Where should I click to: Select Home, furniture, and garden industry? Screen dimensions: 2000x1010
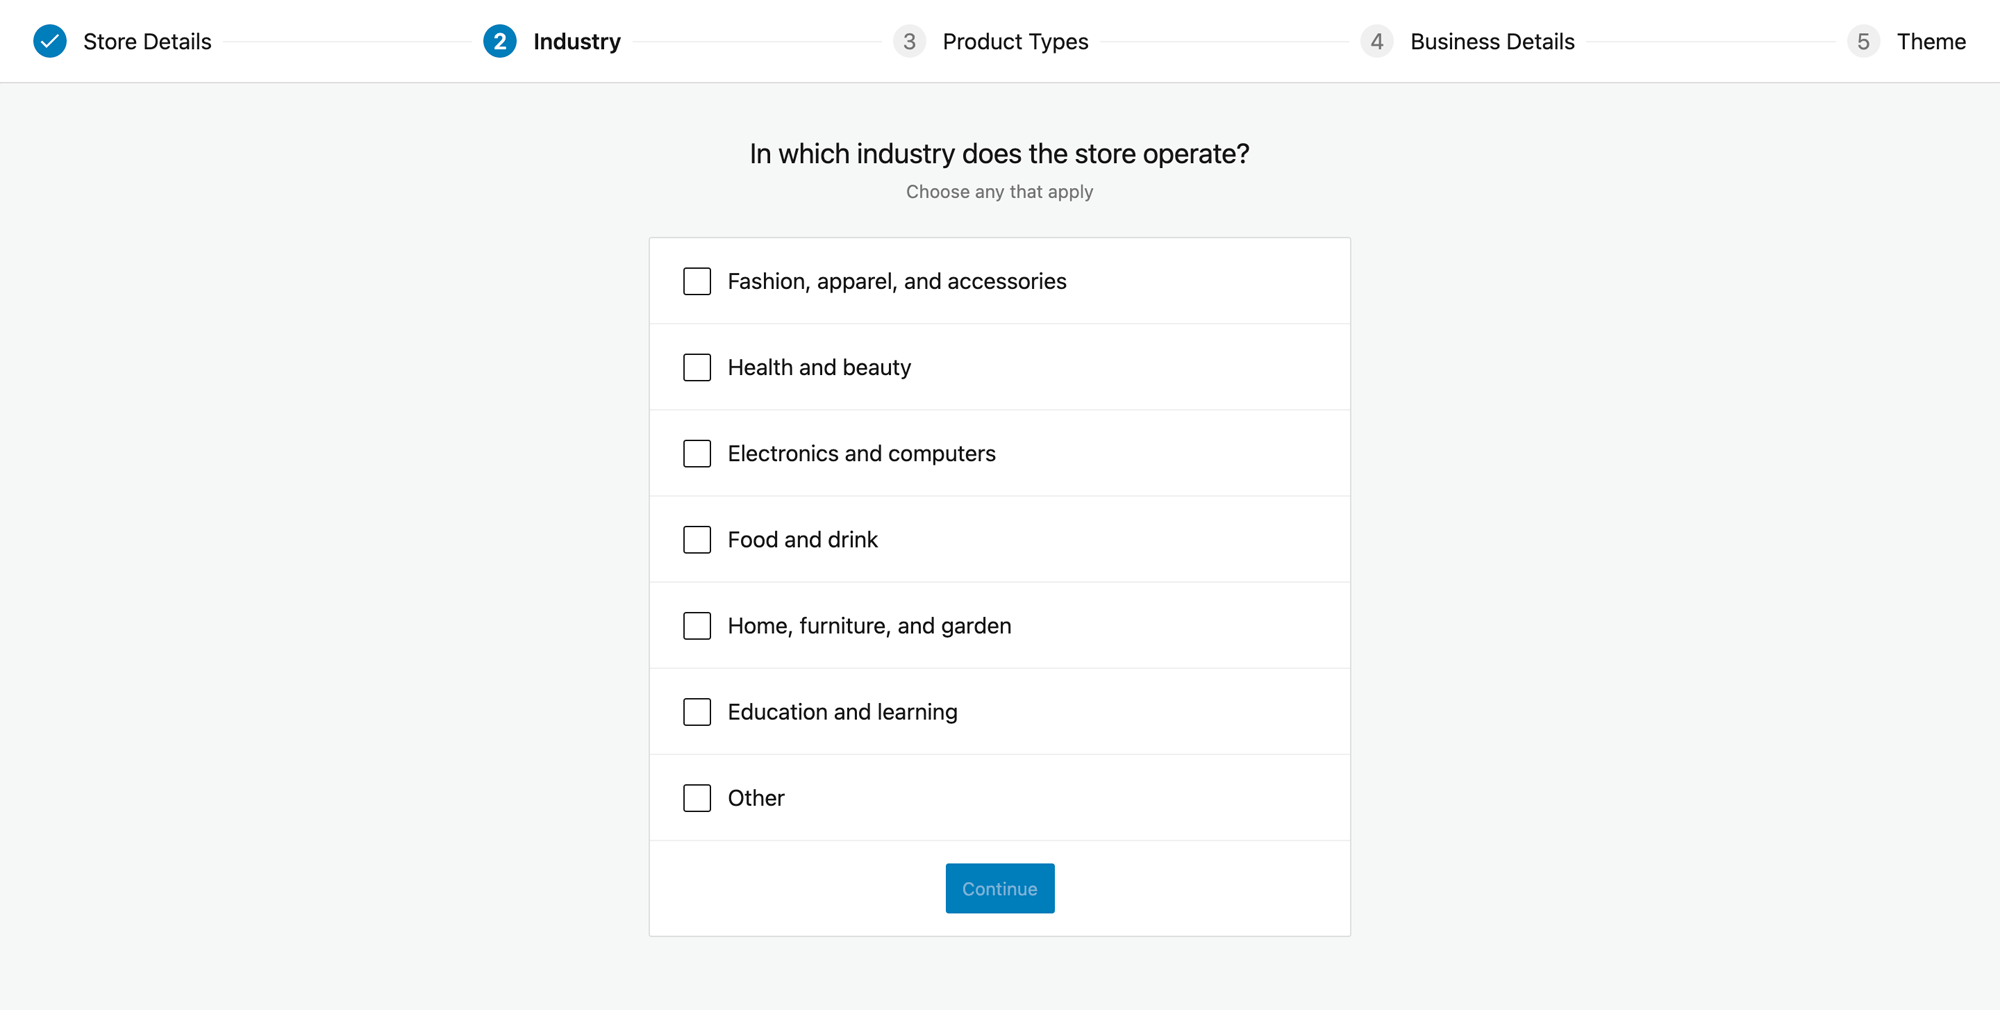coord(697,625)
